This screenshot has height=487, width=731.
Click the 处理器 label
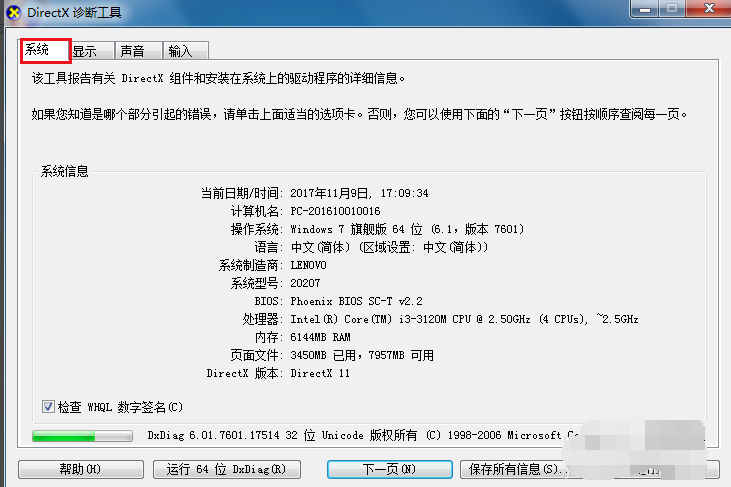click(262, 319)
